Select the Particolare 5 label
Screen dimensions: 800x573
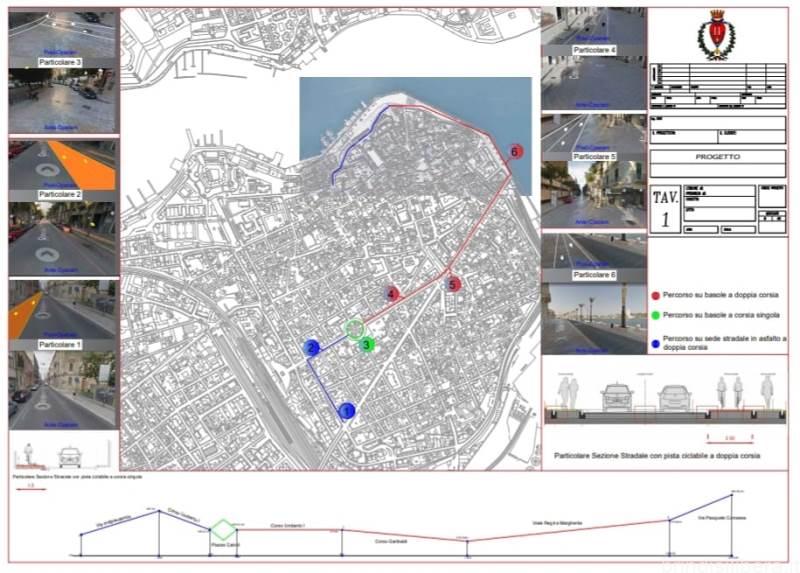click(594, 157)
